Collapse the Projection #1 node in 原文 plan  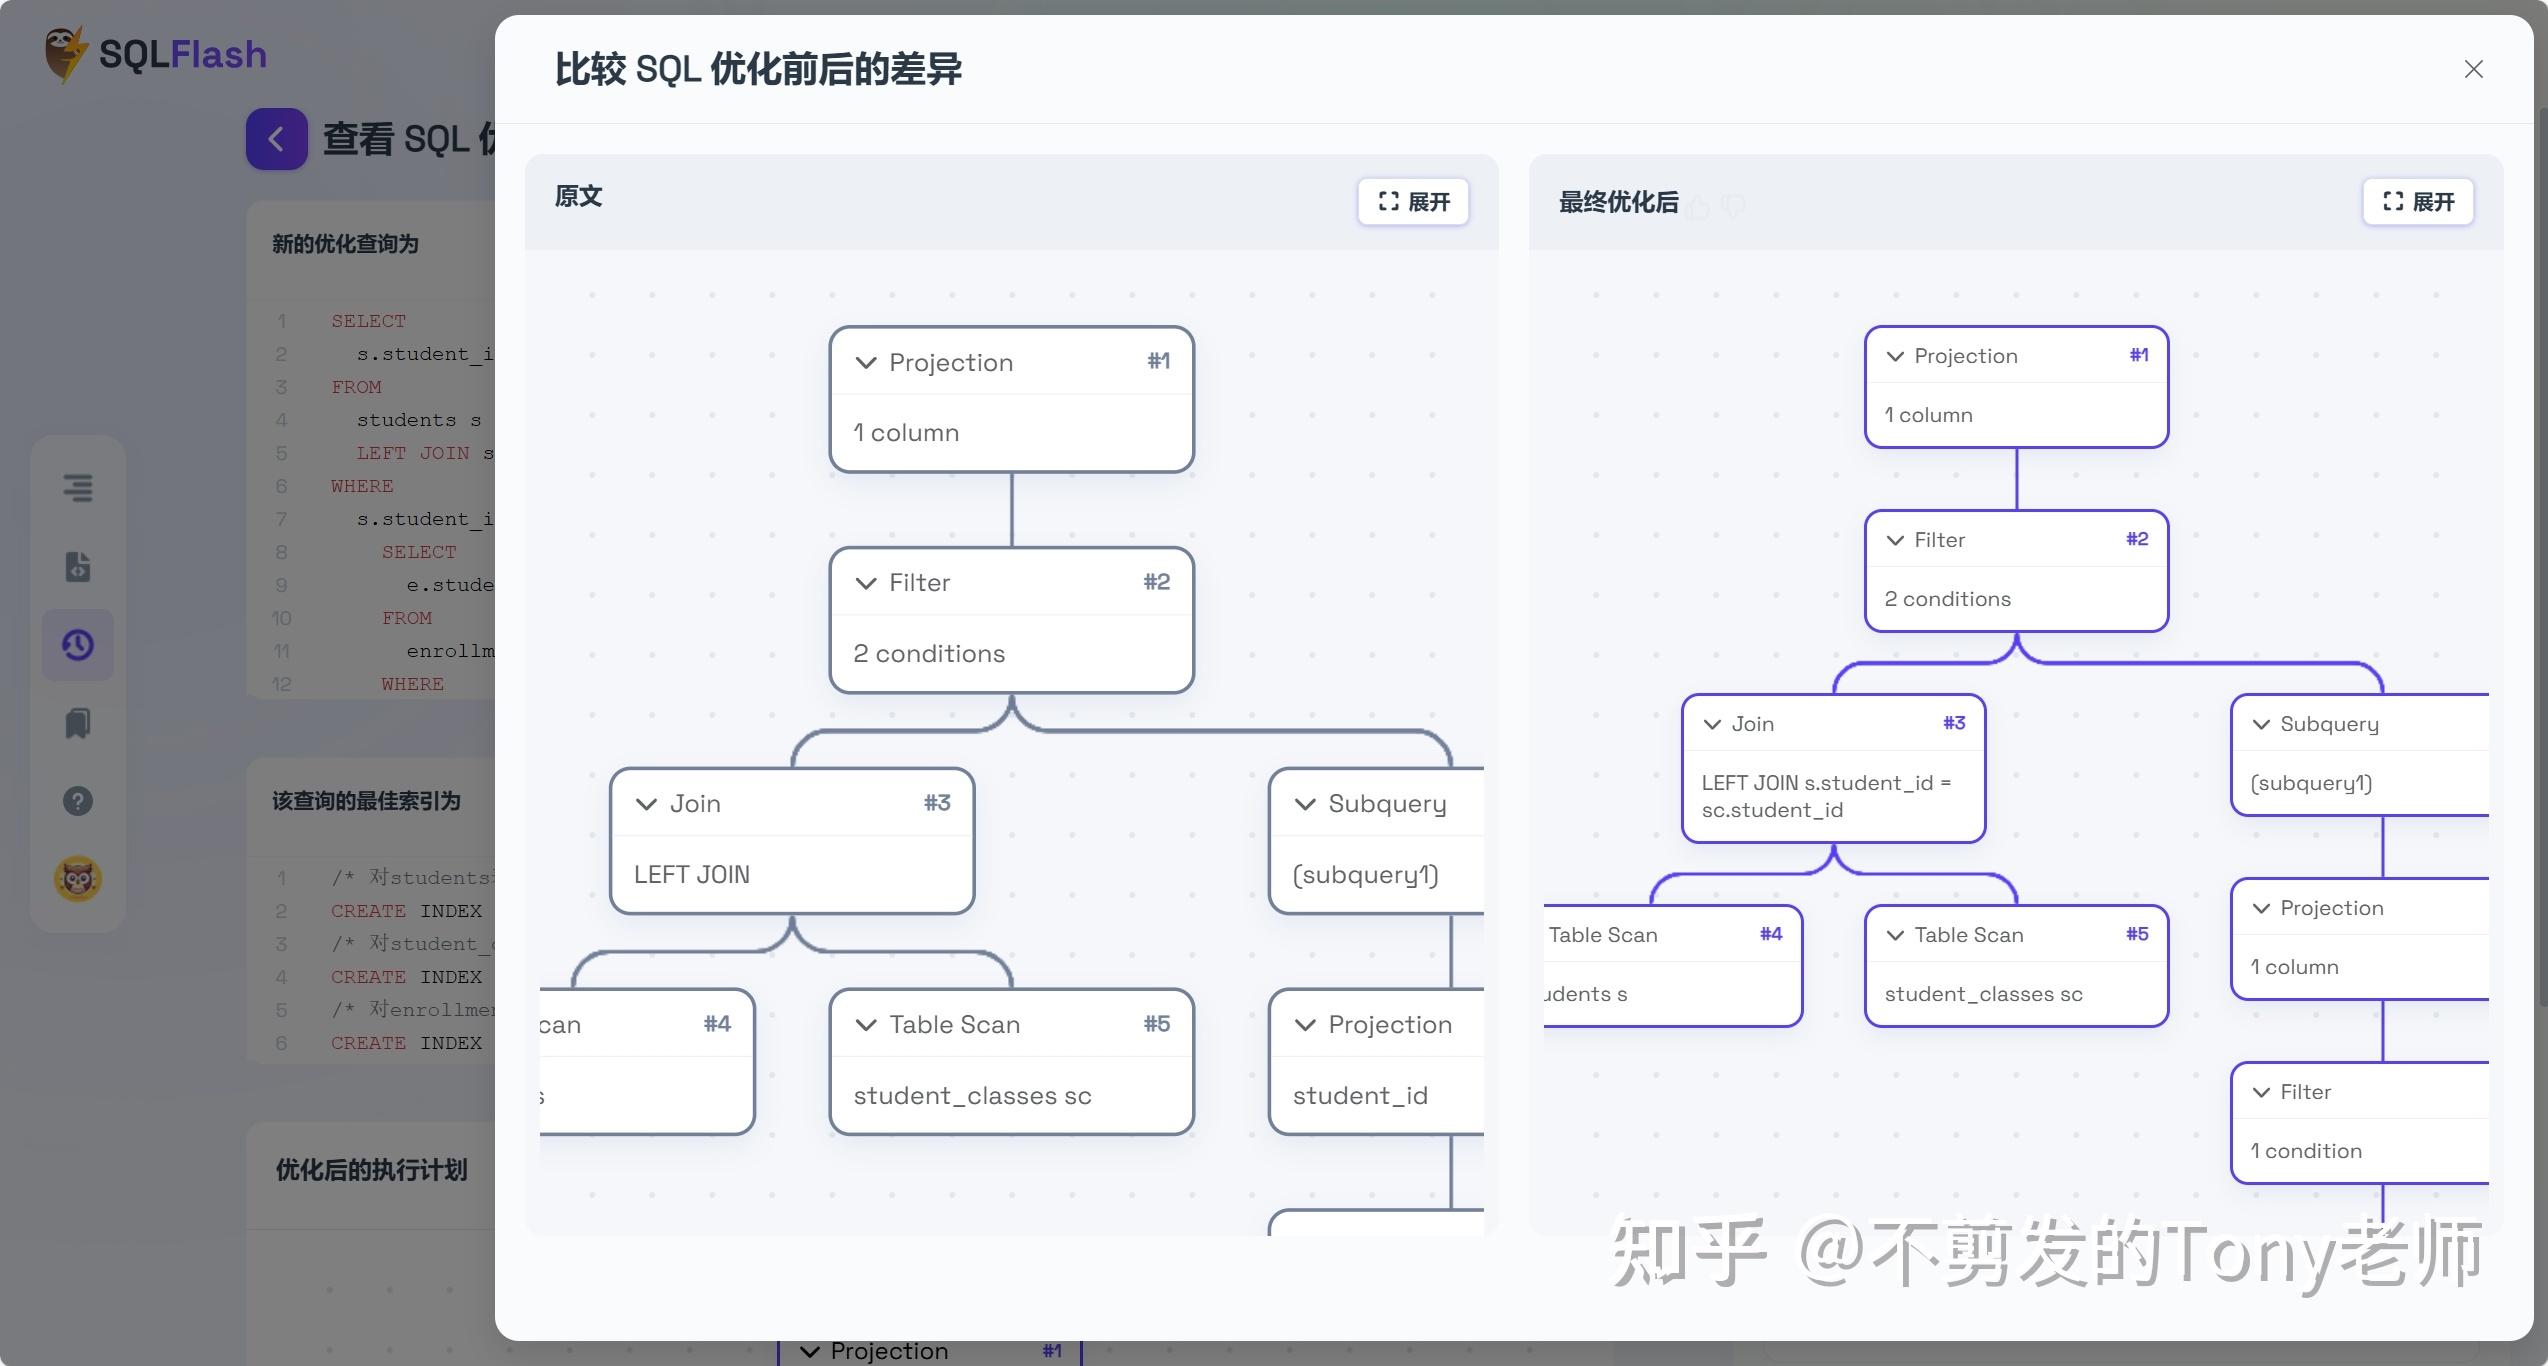click(x=866, y=363)
